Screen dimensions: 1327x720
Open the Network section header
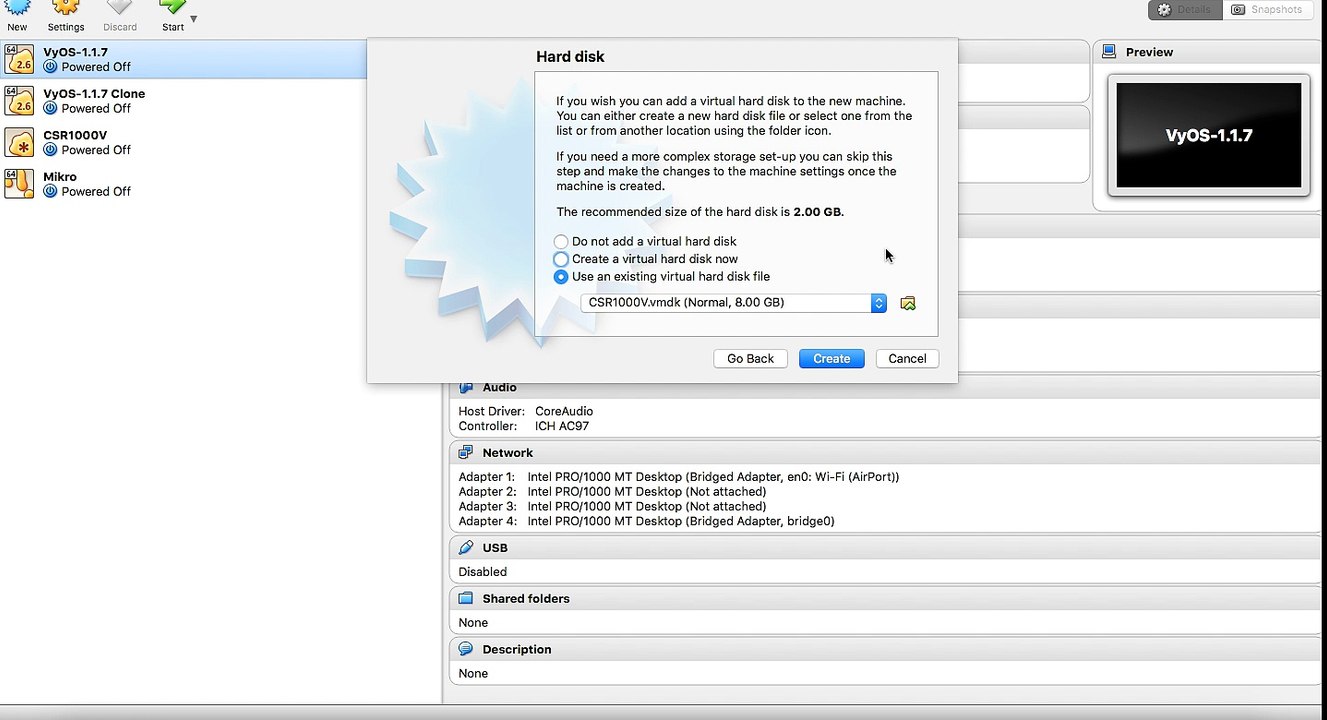(x=884, y=453)
